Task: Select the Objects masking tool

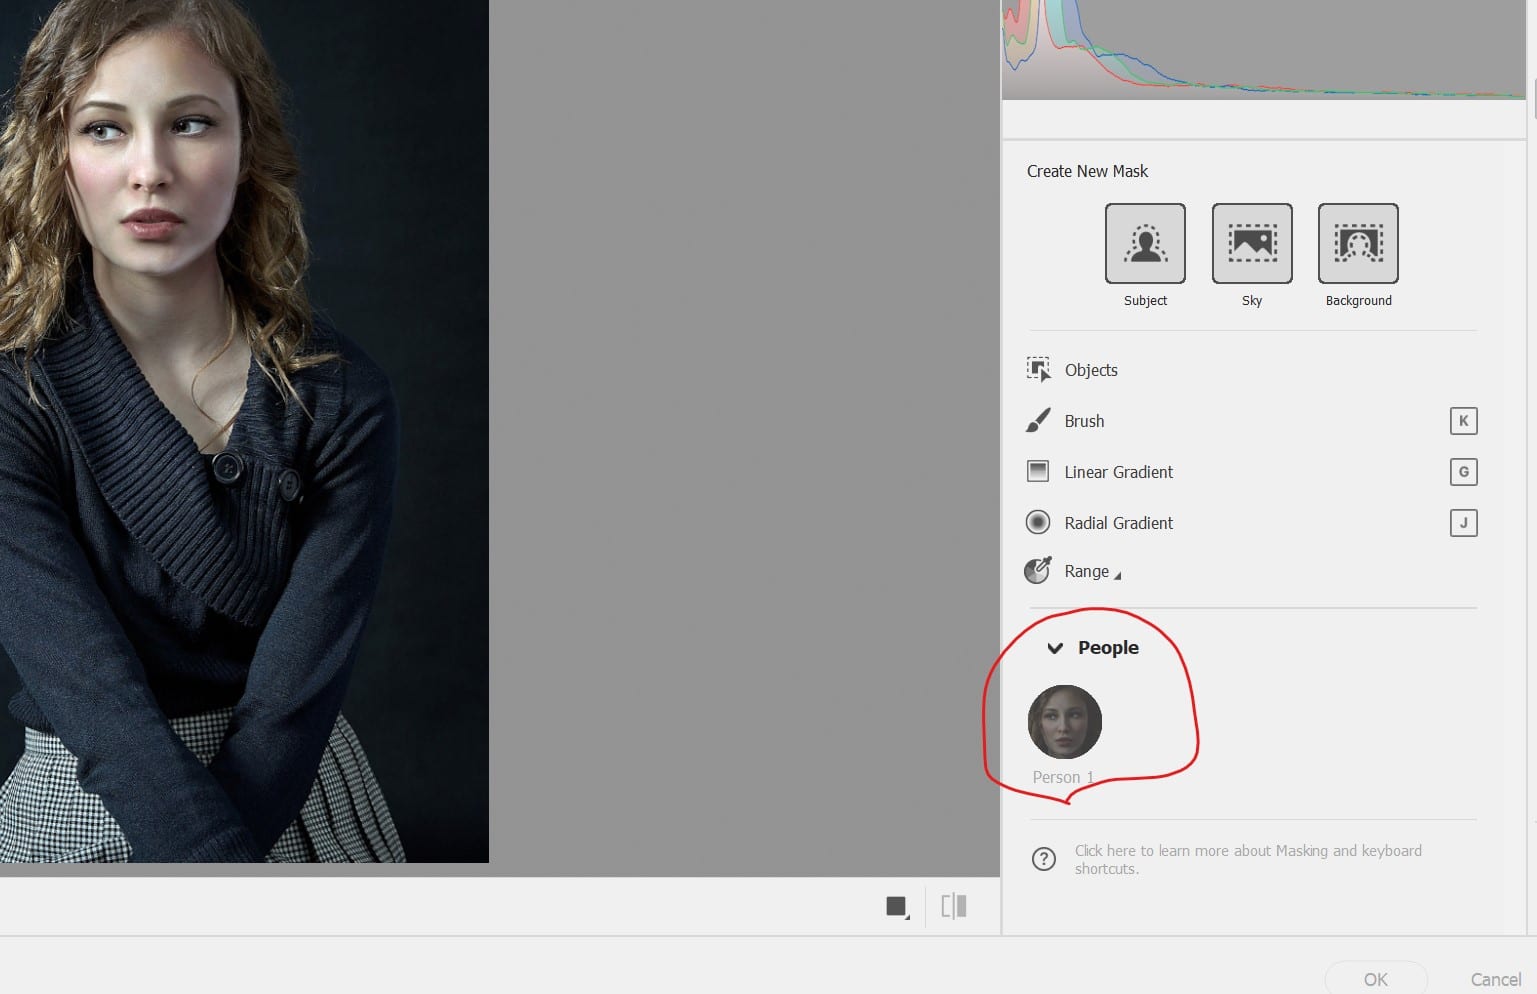Action: pos(1090,370)
